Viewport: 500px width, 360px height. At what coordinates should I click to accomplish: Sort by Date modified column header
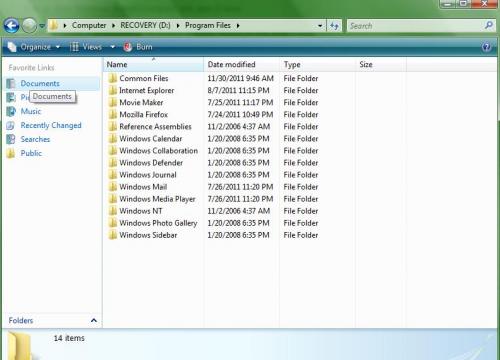(241, 65)
